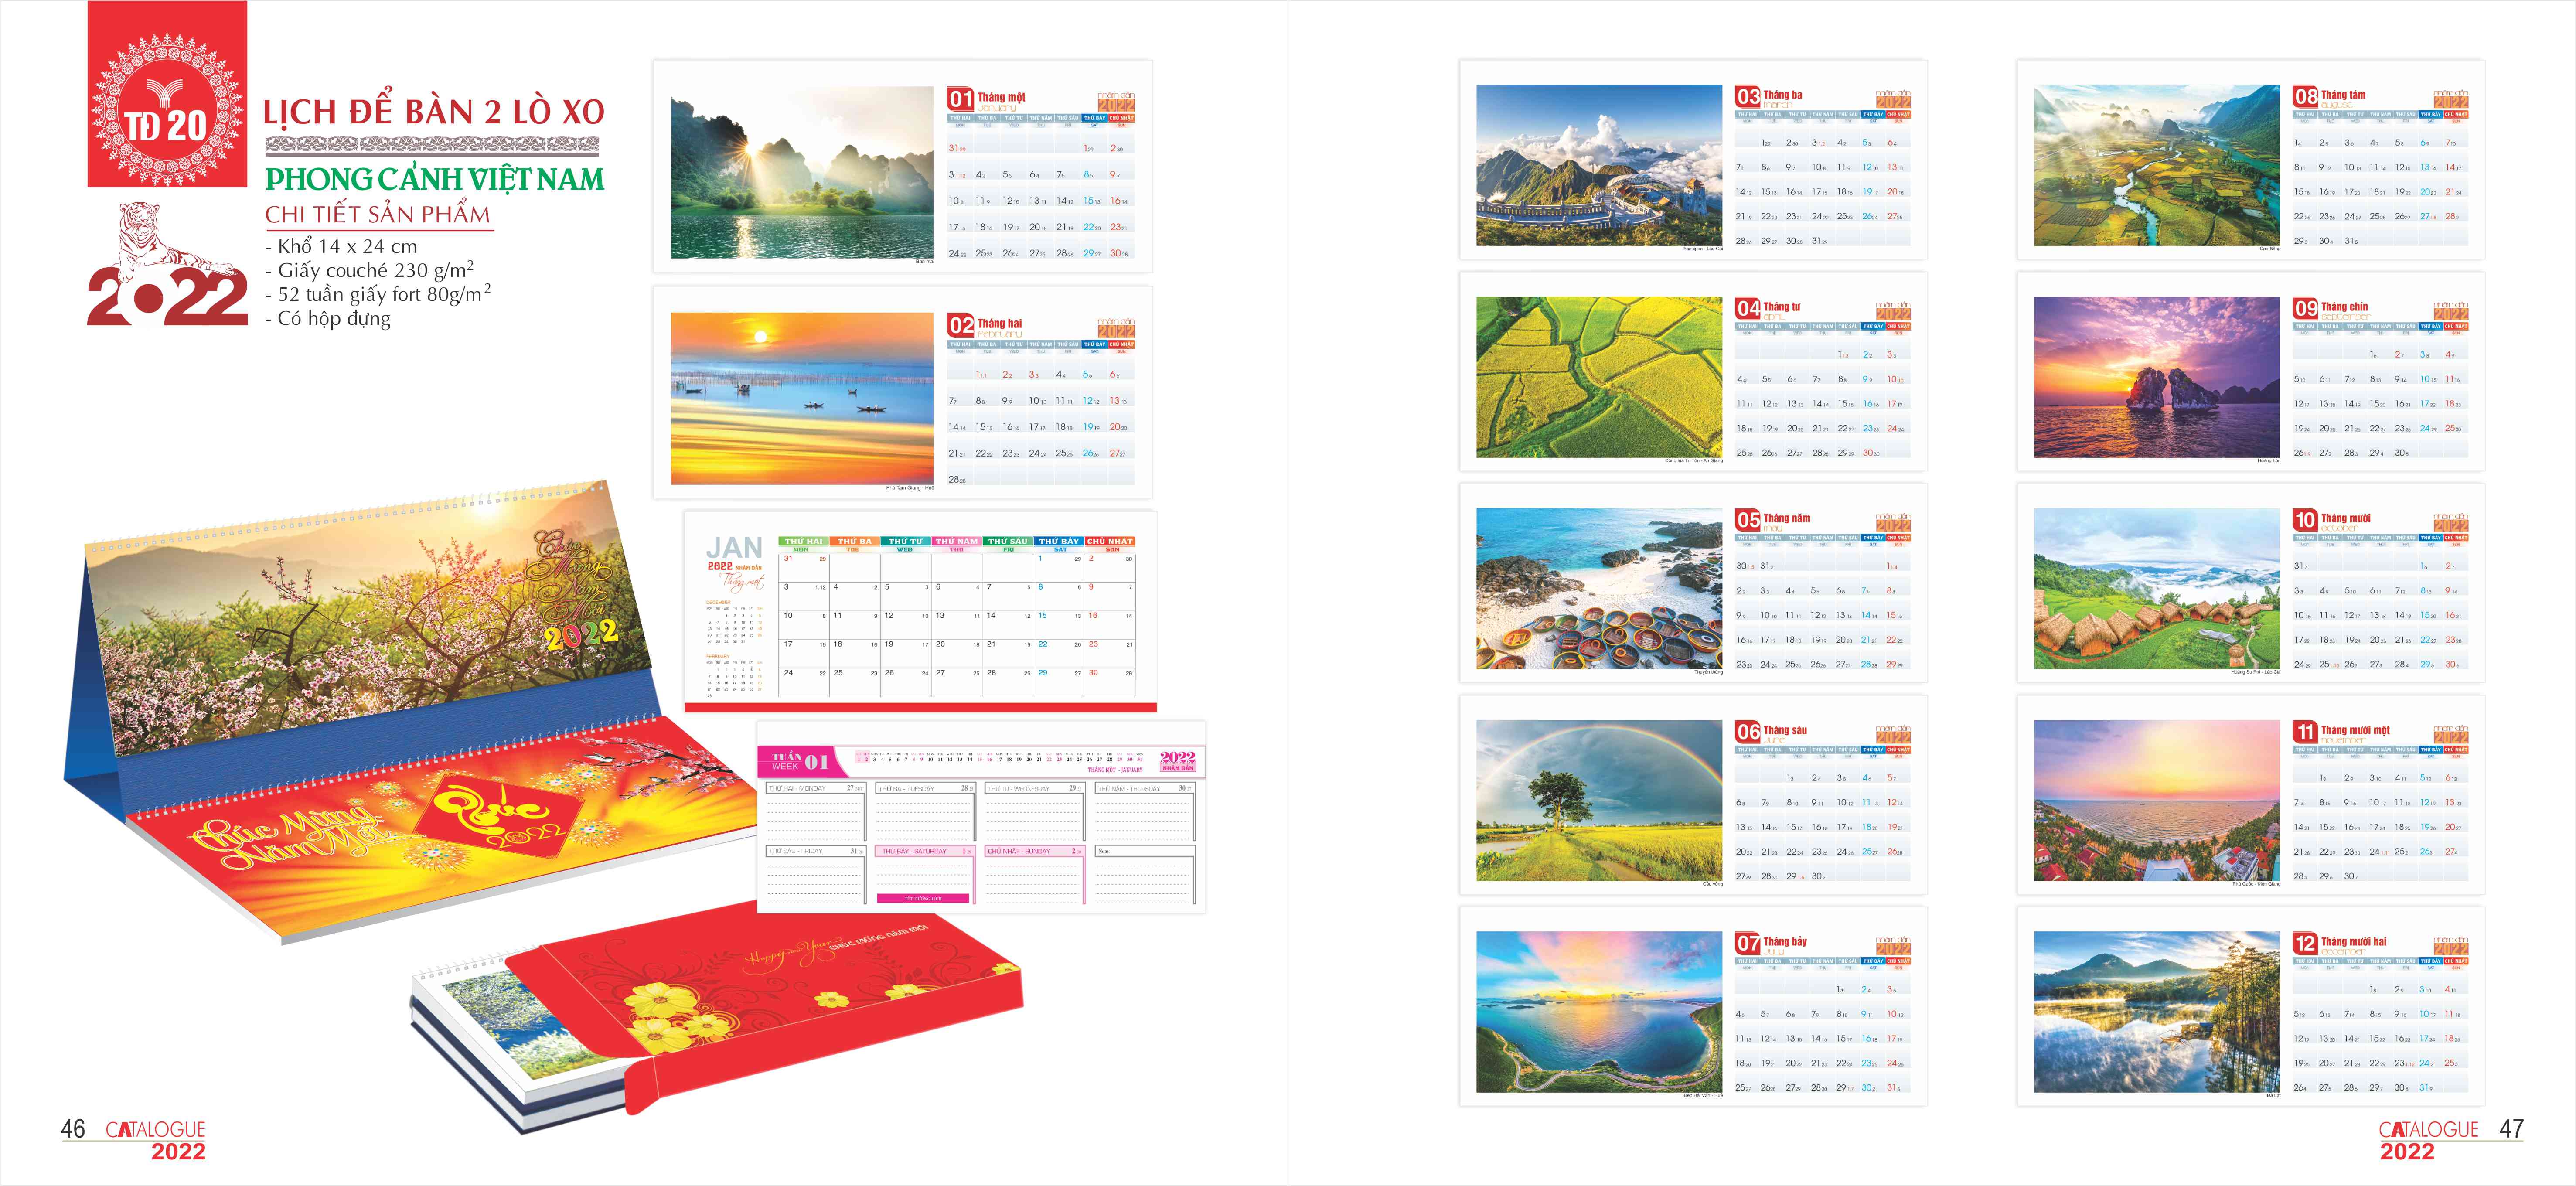Click the "CATALOGUE 2022" footer beside page 47
Viewport: 2576px width, 1186px height.
pos(2428,1140)
